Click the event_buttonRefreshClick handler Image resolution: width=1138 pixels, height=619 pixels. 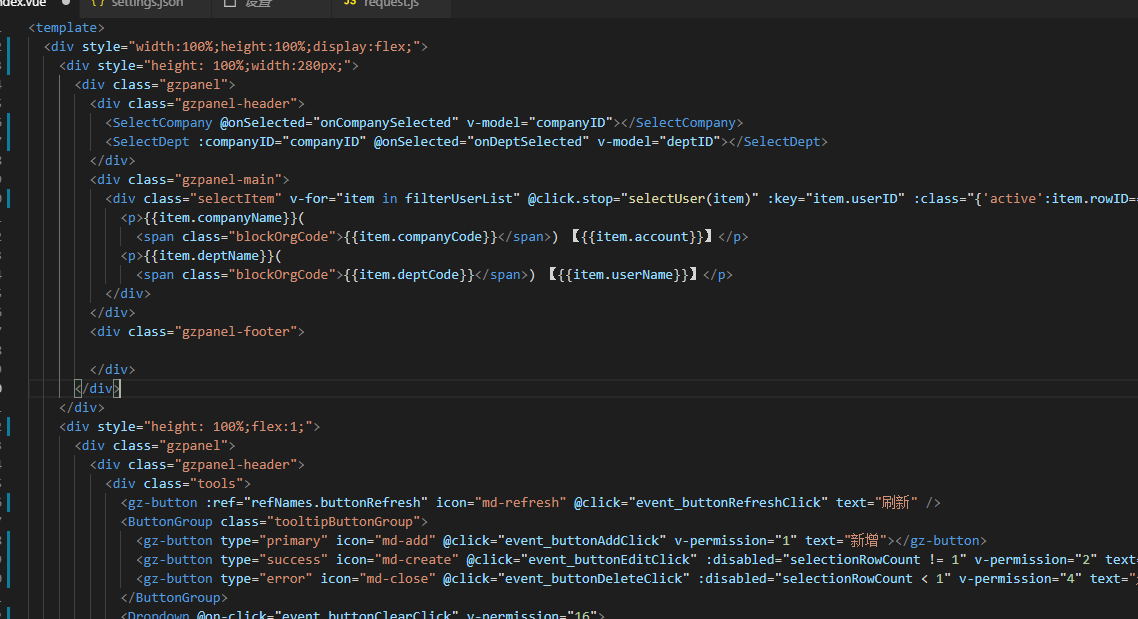[x=728, y=502]
